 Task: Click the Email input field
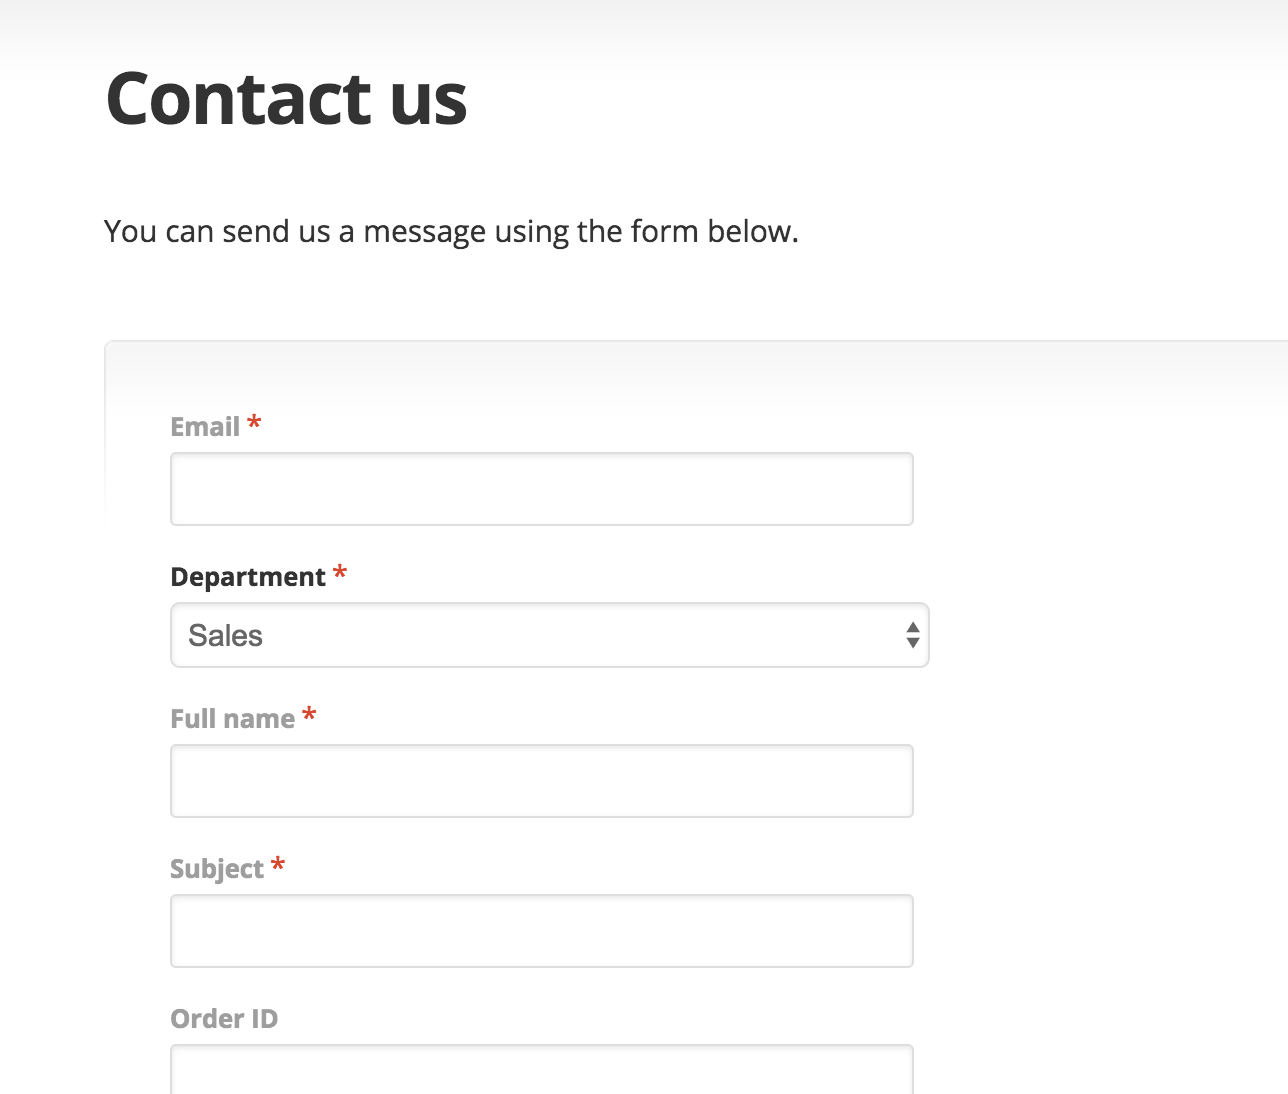tap(541, 489)
